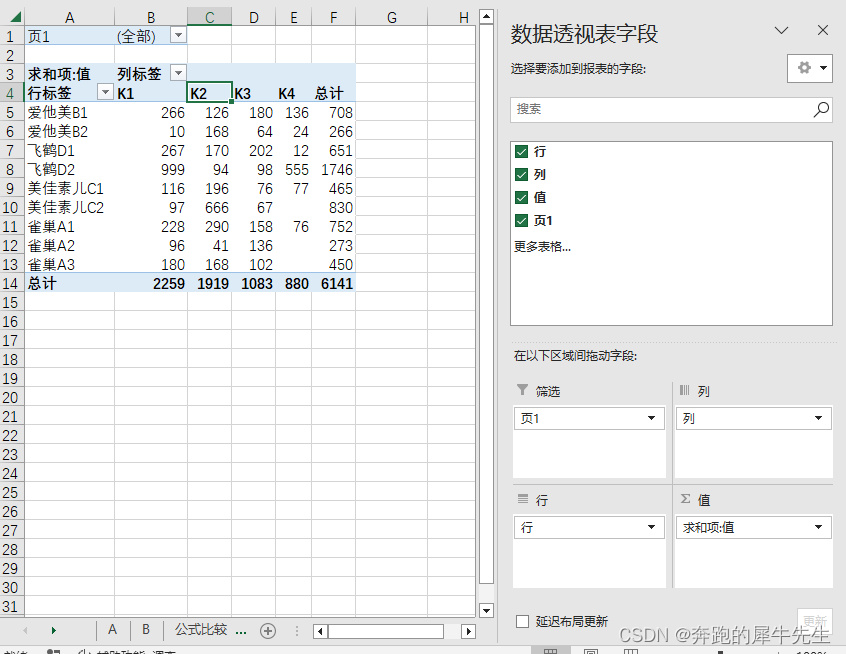Click vertical scrollbar down arrow

[x=486, y=611]
